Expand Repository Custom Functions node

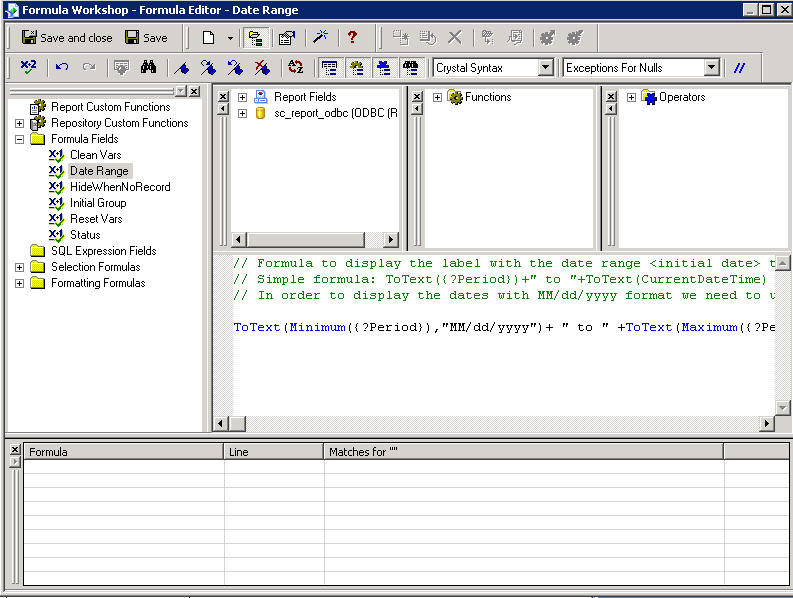click(x=19, y=123)
